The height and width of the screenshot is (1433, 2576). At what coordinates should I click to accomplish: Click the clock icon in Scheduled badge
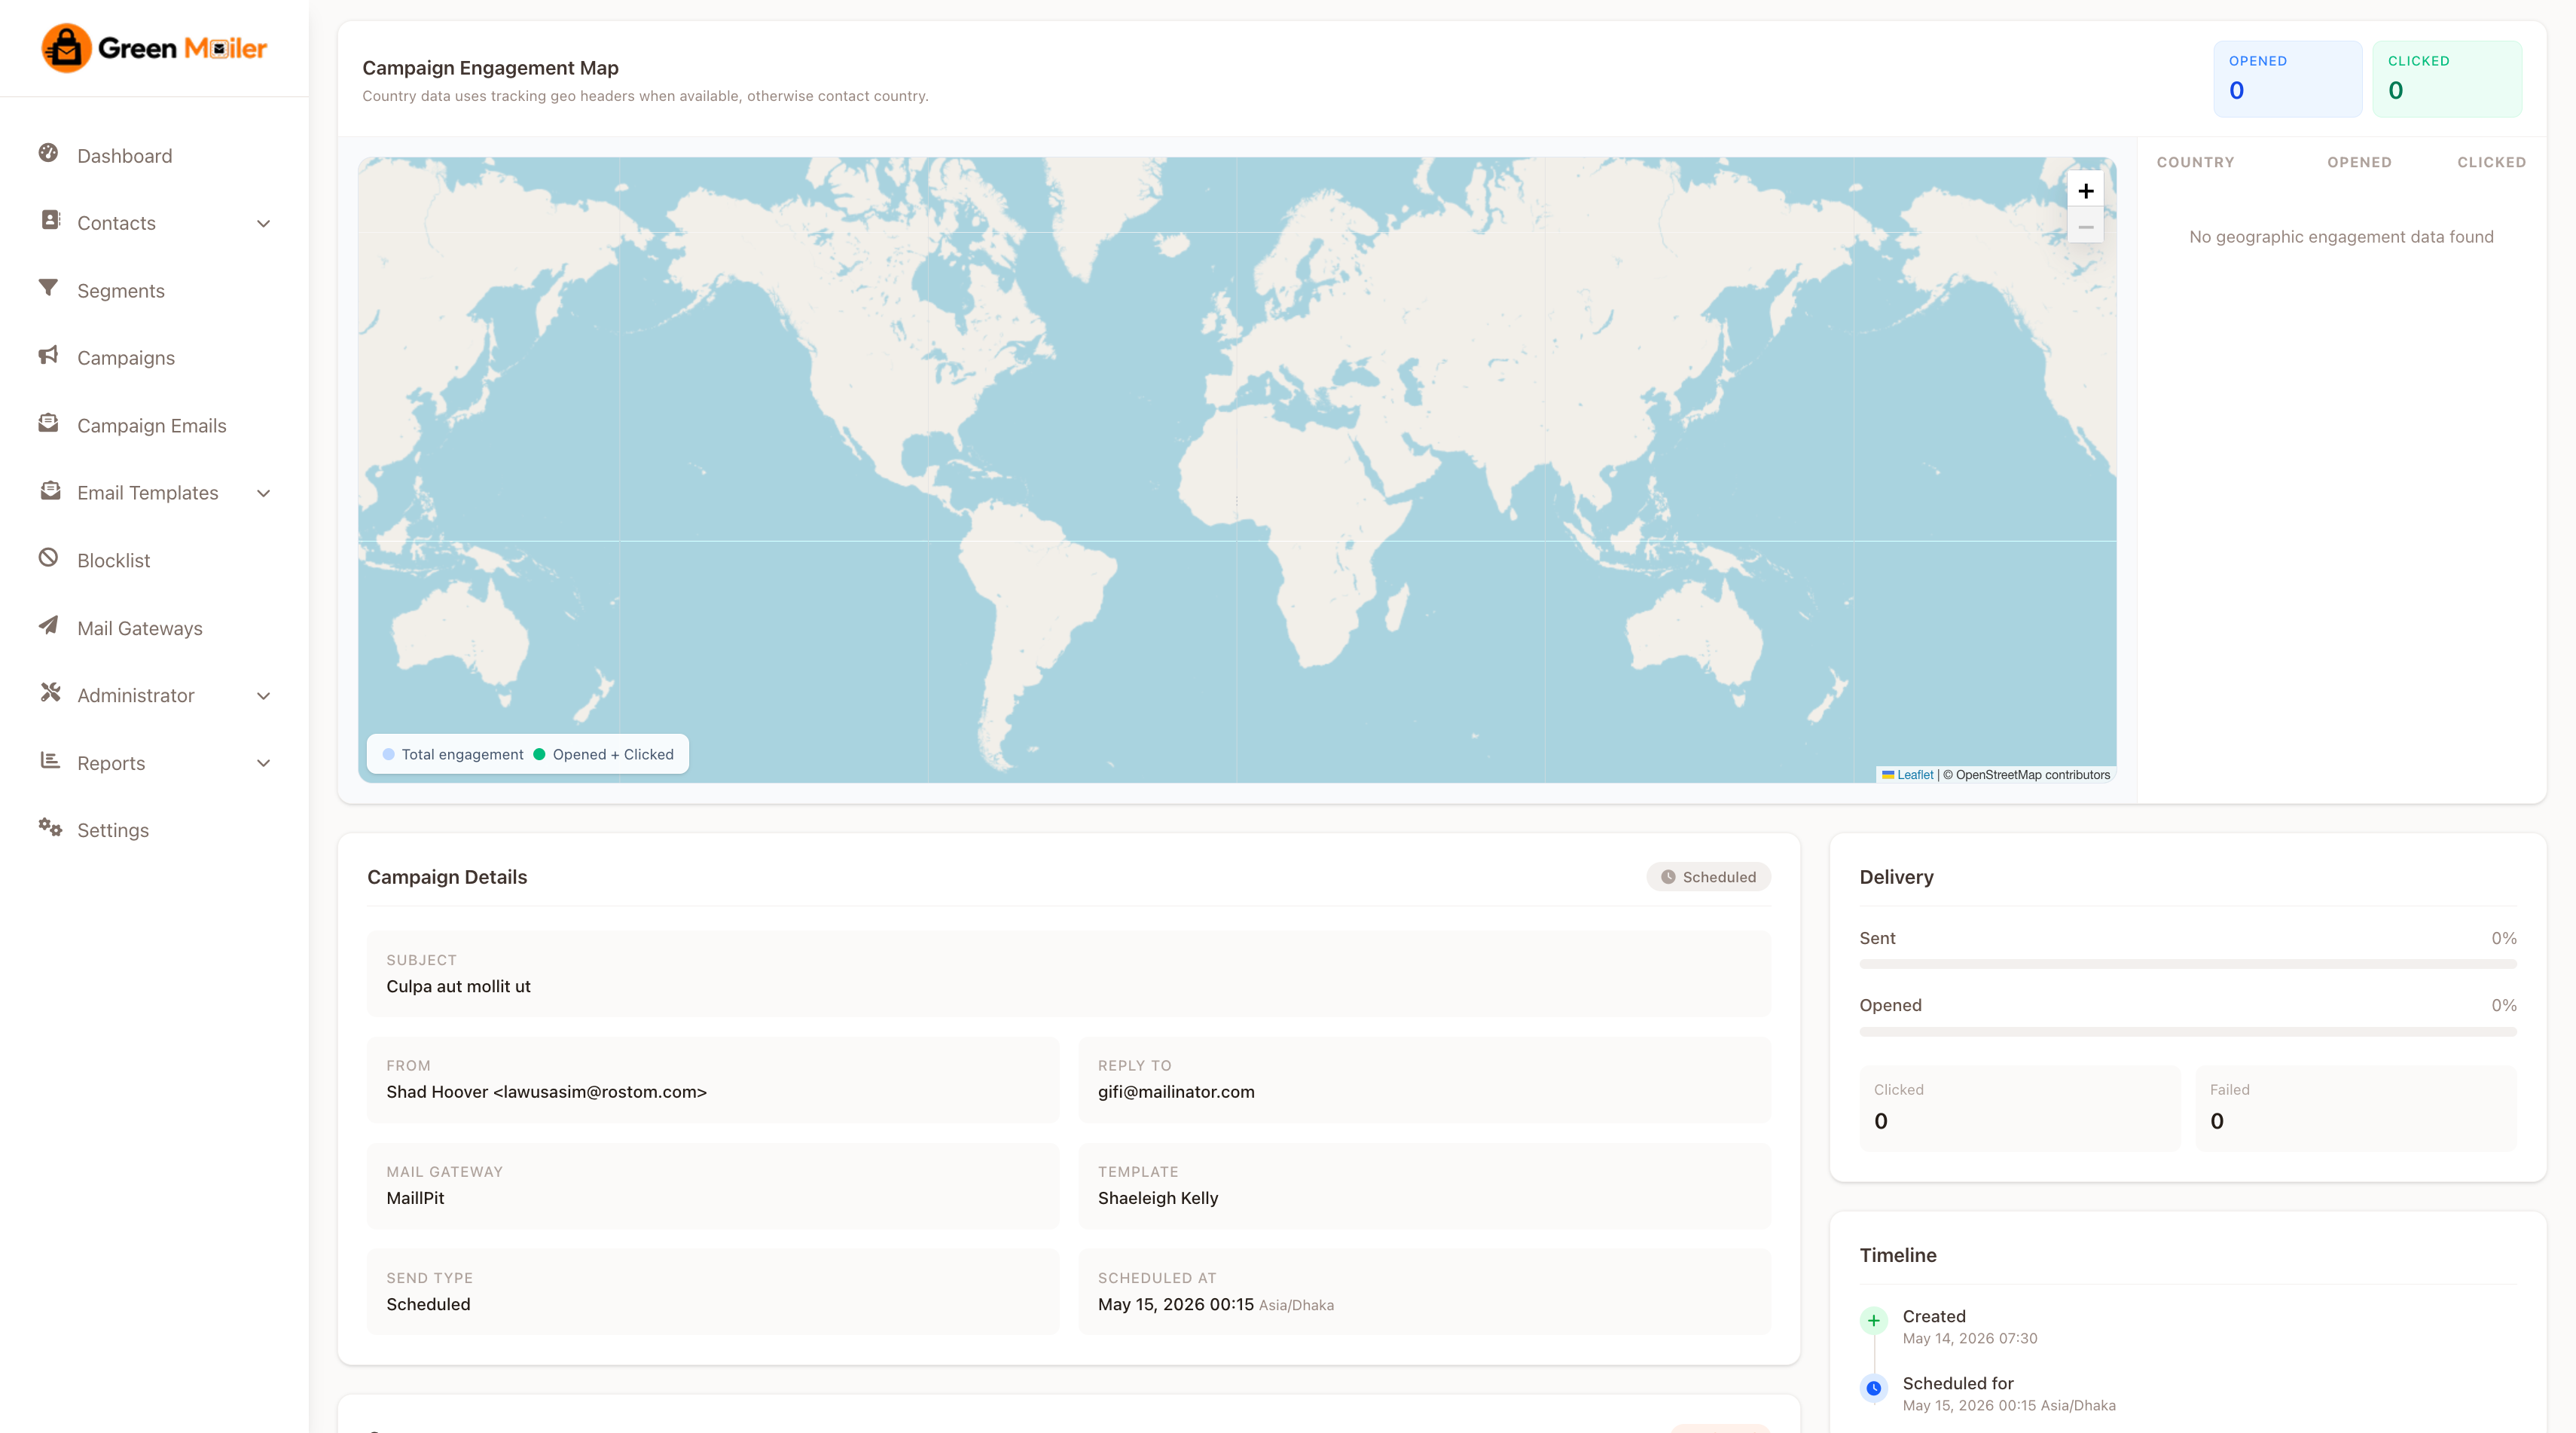pyautogui.click(x=1668, y=877)
